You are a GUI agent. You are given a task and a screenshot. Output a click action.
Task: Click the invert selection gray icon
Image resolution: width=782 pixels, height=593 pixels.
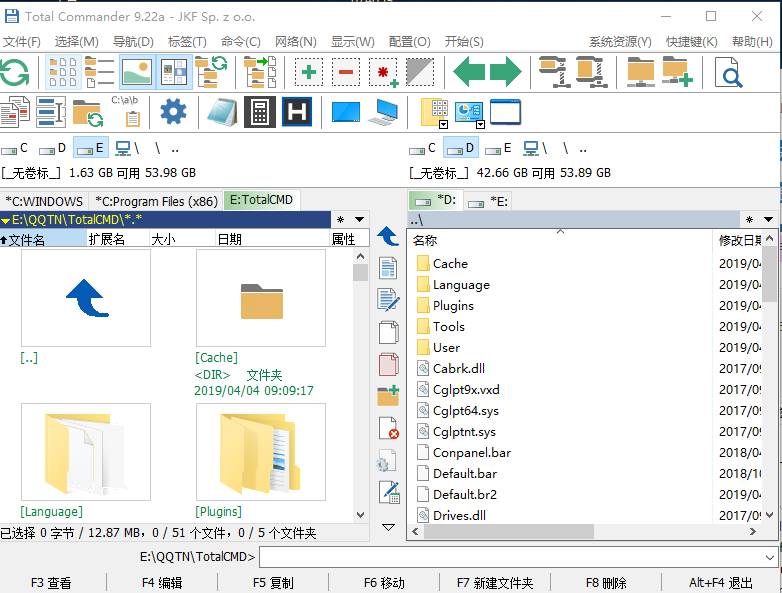pyautogui.click(x=420, y=72)
